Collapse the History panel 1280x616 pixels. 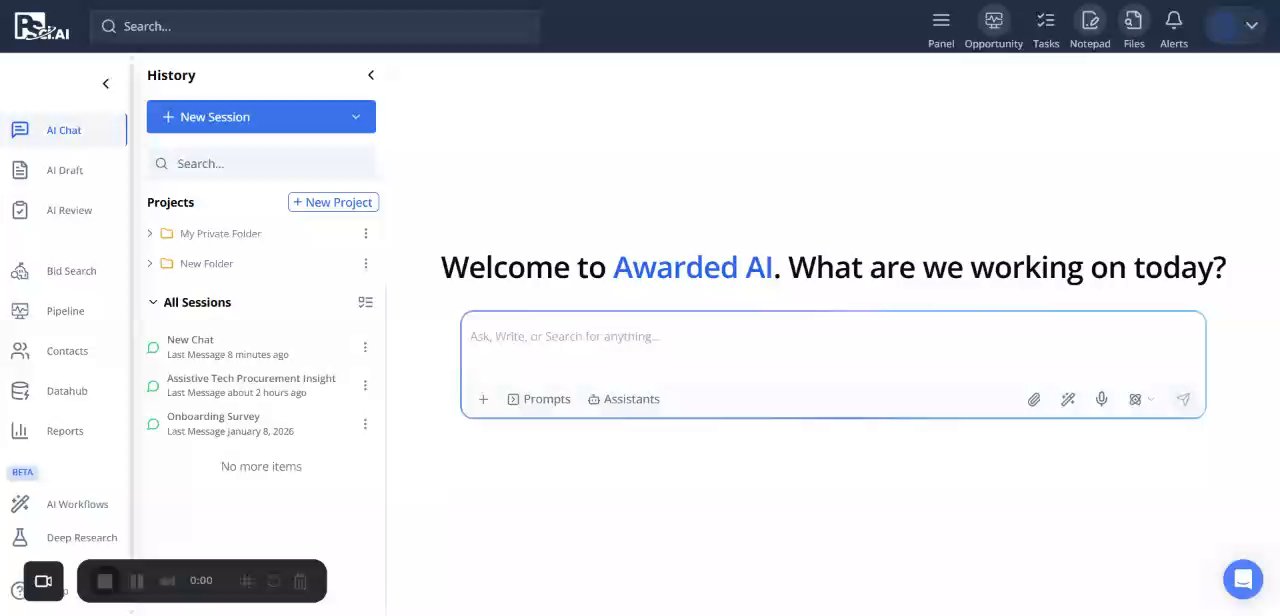tap(371, 75)
